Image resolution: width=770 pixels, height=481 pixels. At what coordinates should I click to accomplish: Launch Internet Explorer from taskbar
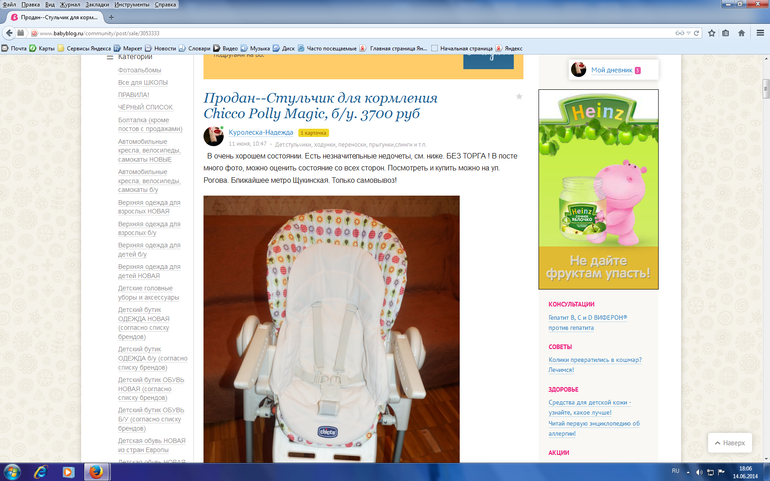coord(40,472)
